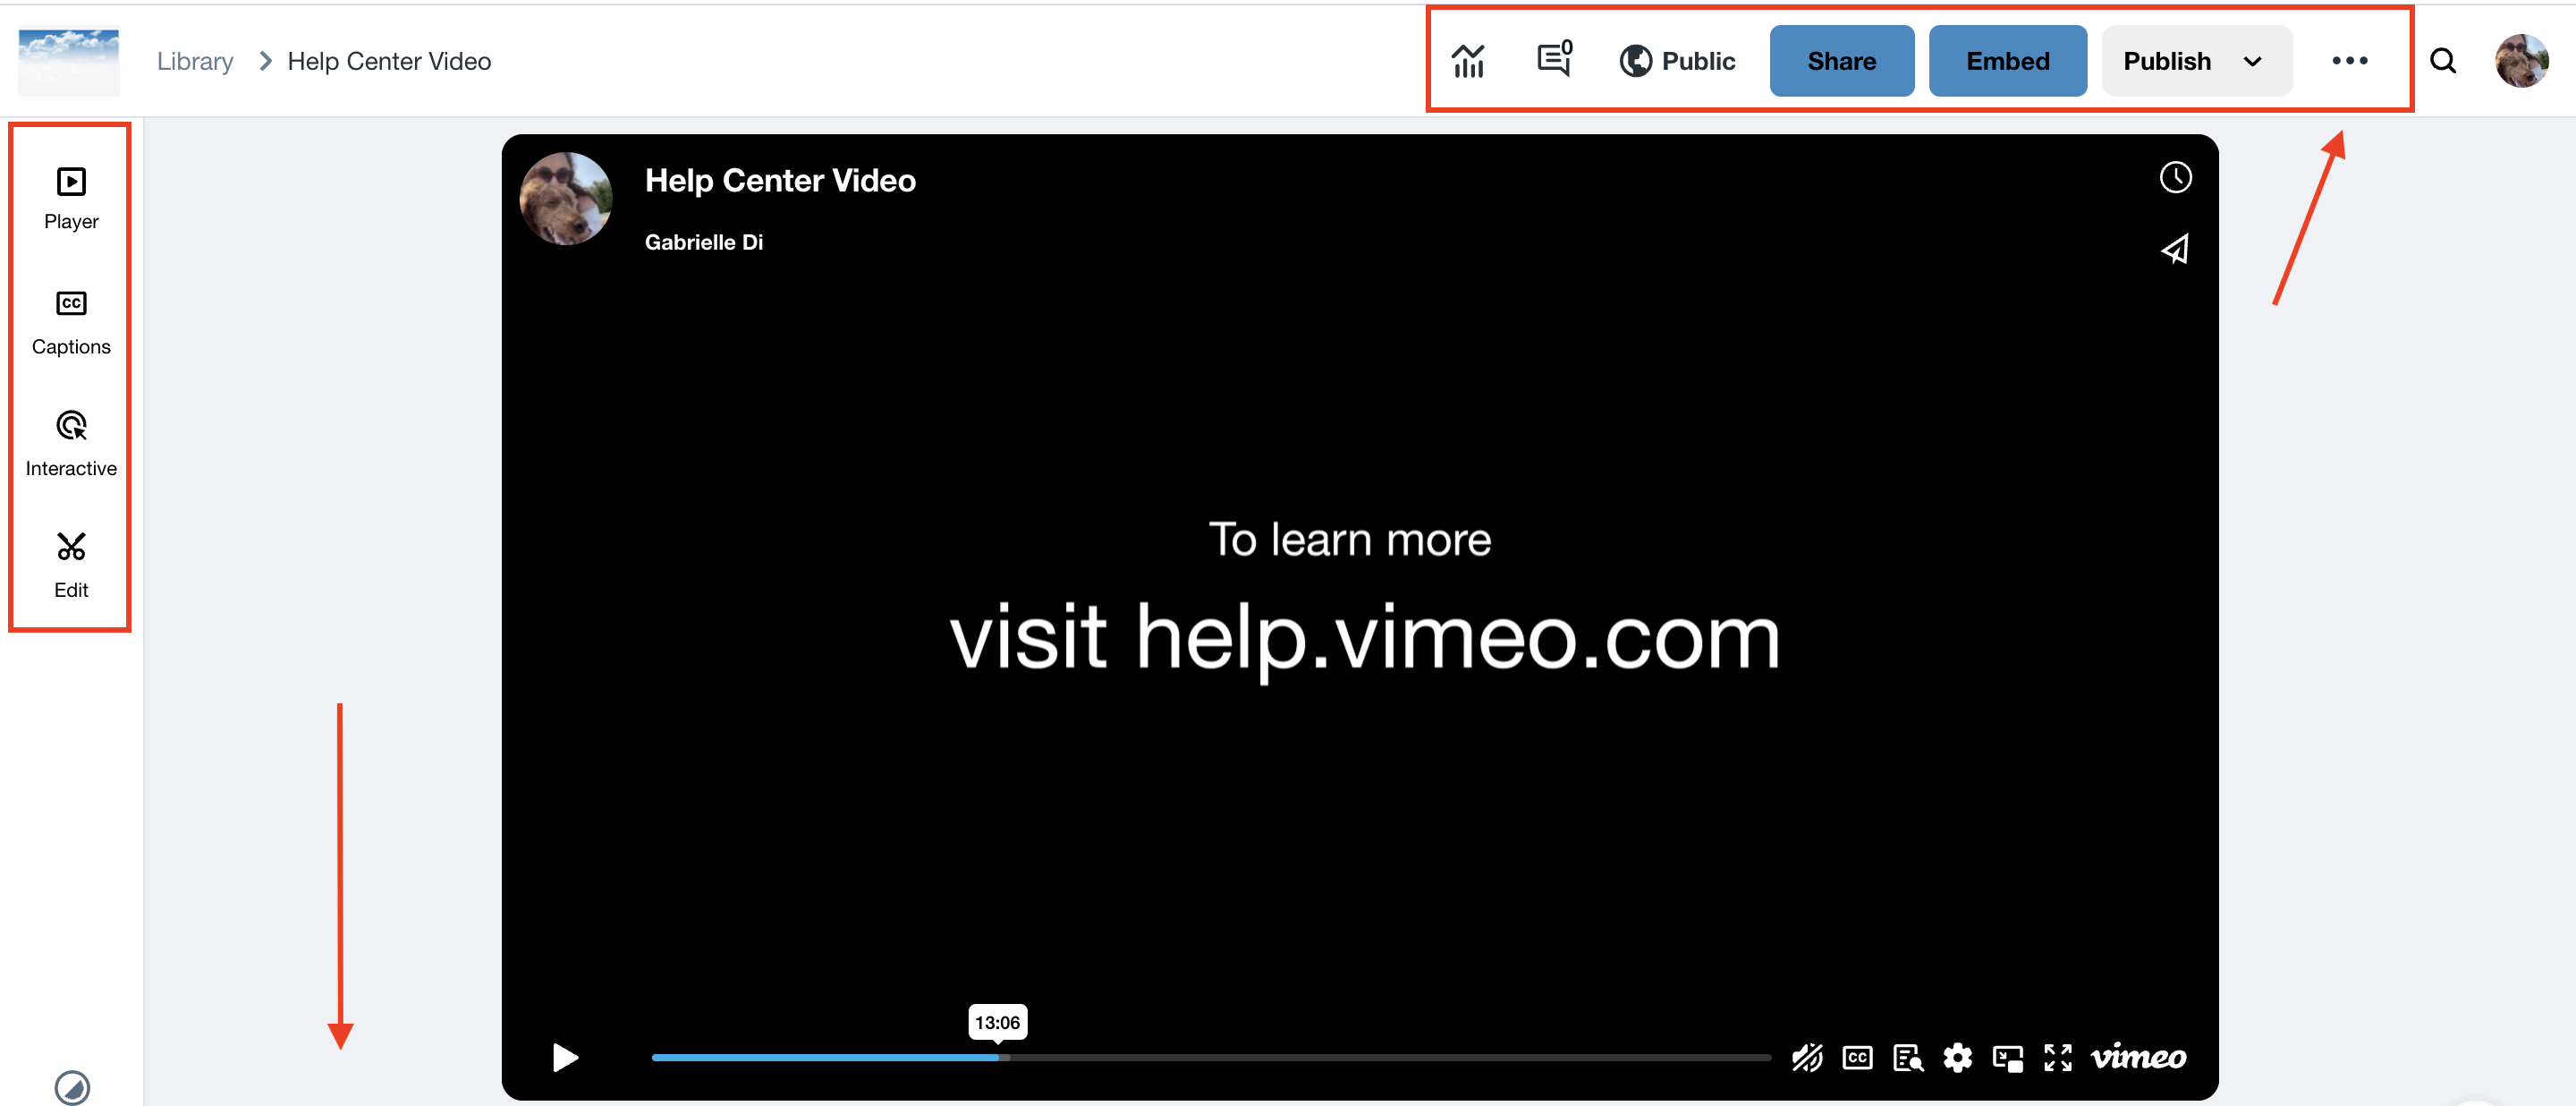Click the Analytics icon for video stats
The image size is (2576, 1106).
pyautogui.click(x=1467, y=61)
